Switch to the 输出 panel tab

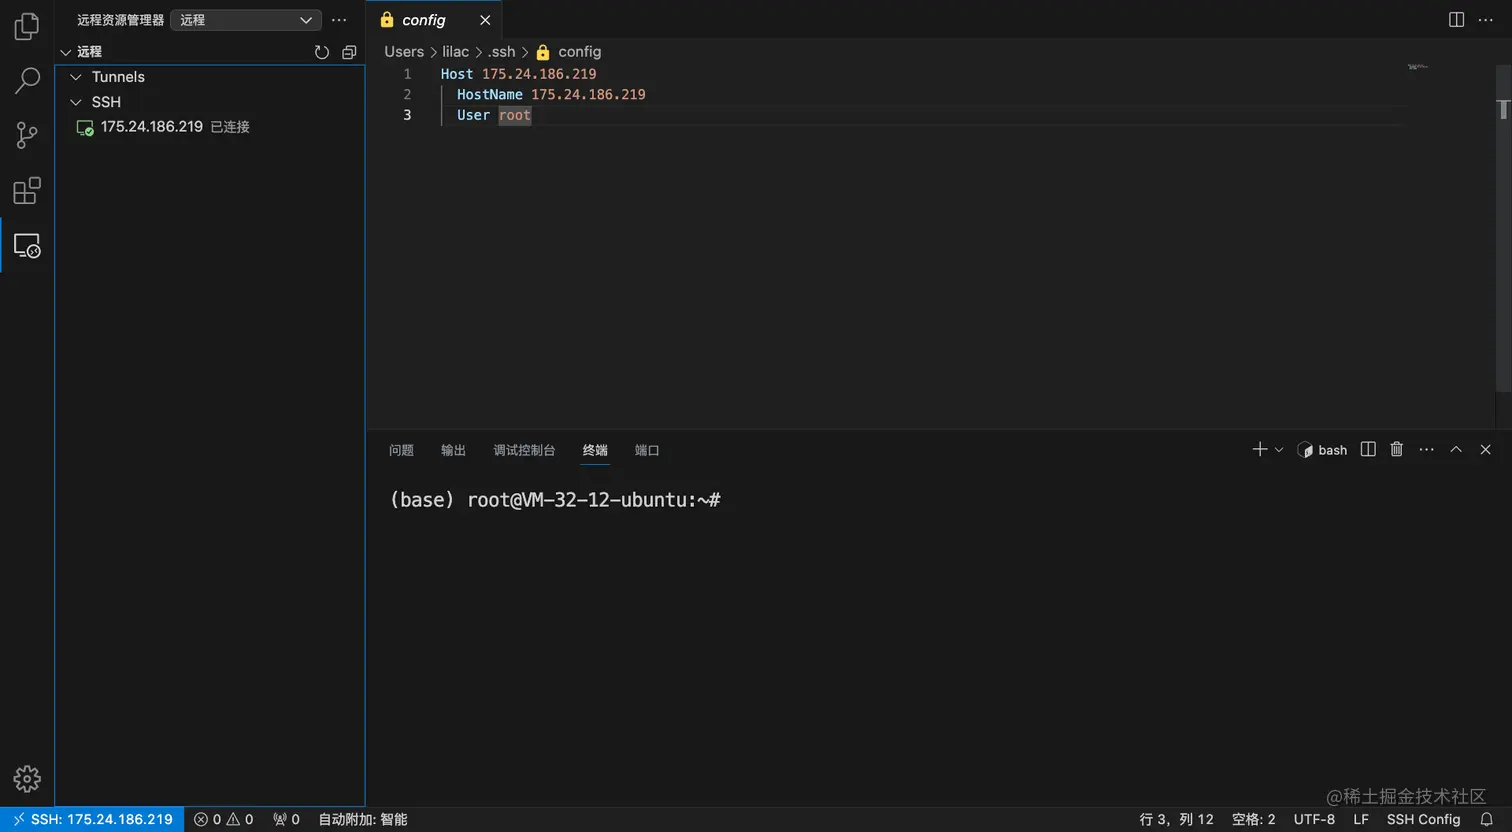tap(452, 450)
